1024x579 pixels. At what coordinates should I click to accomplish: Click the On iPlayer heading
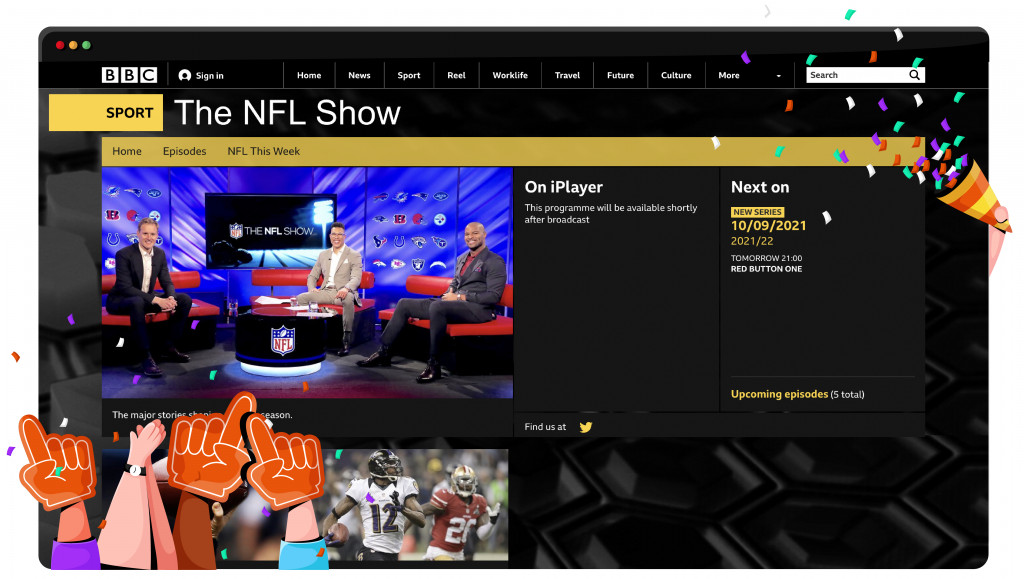564,187
